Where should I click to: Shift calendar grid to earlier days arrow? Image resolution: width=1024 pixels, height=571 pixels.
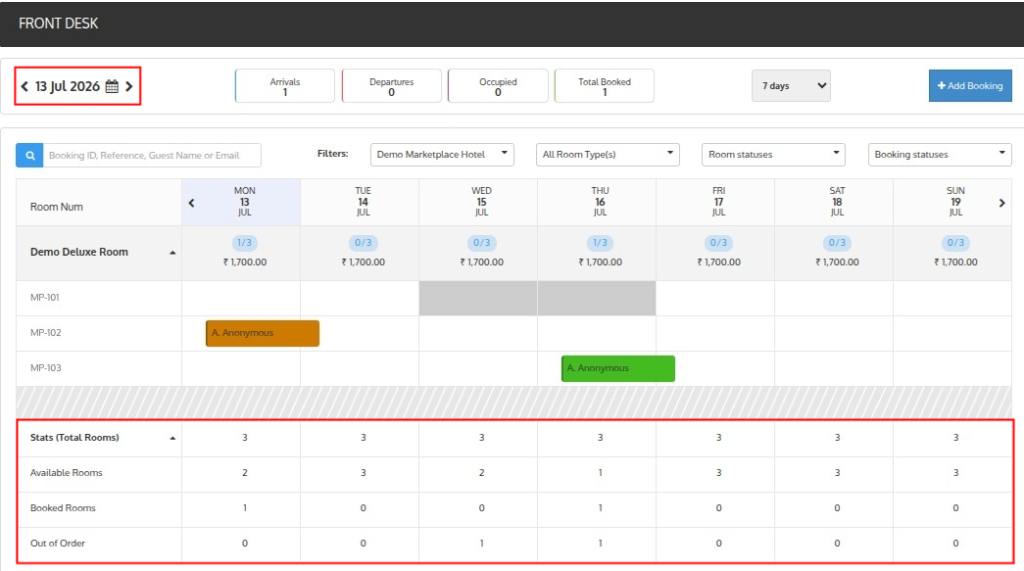pos(191,203)
